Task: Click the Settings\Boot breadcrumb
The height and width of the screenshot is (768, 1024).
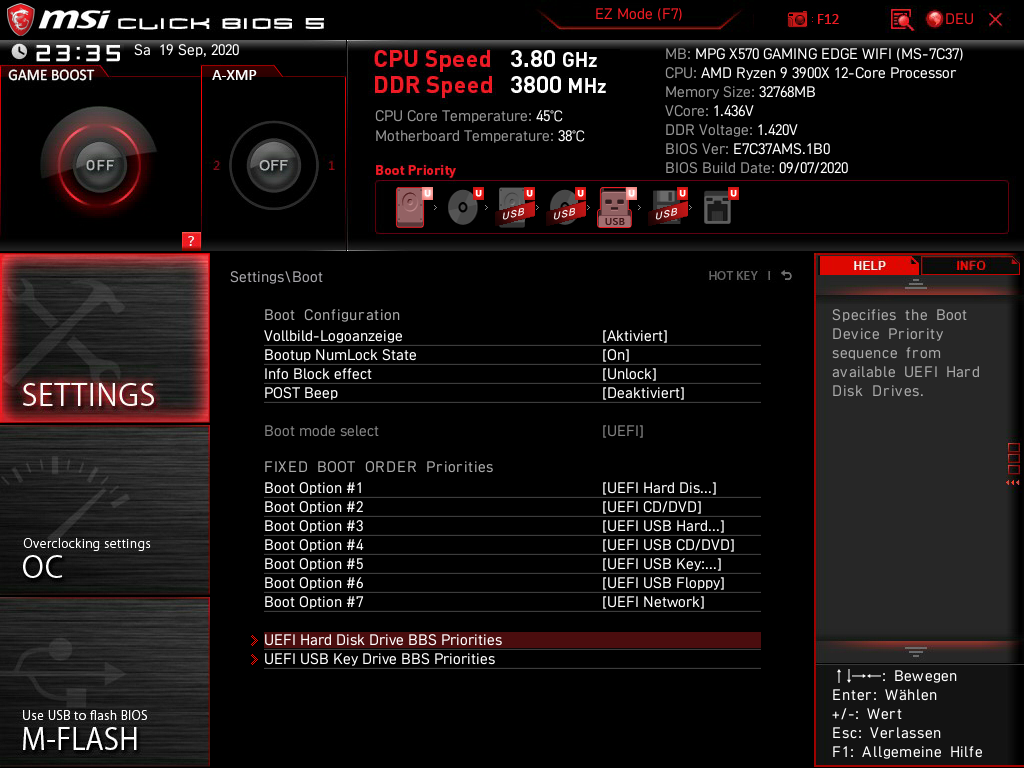Action: pos(276,277)
